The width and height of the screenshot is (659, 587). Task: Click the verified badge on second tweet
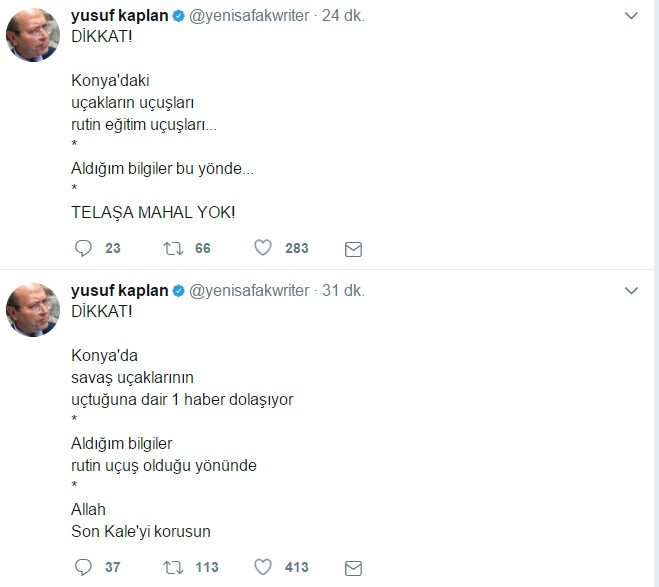pos(178,291)
